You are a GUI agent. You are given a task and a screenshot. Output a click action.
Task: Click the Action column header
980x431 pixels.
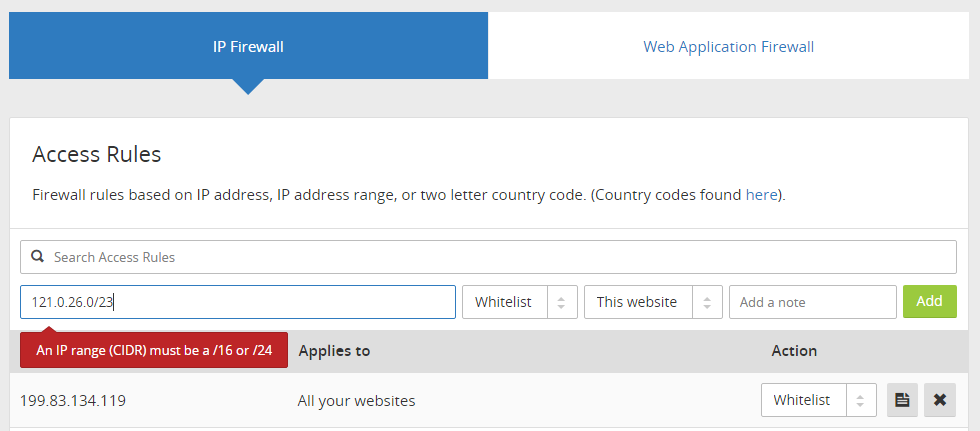(x=794, y=351)
